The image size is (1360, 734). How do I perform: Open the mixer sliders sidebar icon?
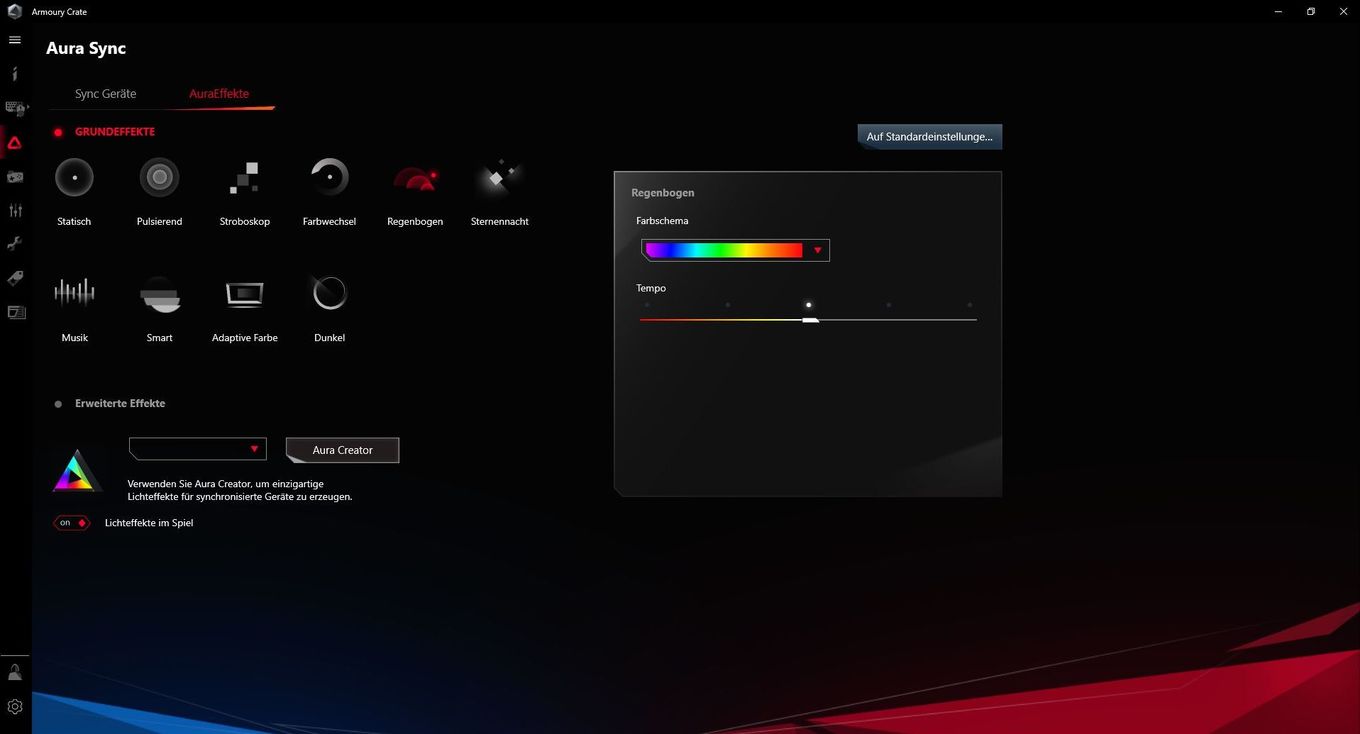[x=15, y=210]
